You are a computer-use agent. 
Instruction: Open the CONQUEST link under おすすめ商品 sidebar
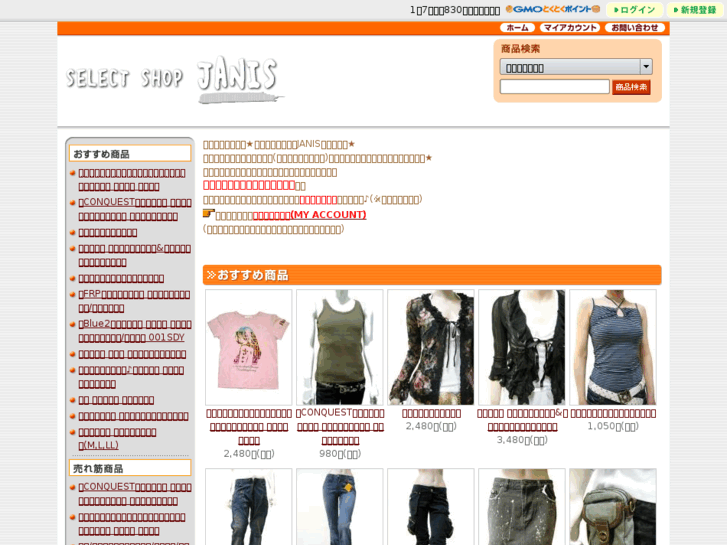135,209
